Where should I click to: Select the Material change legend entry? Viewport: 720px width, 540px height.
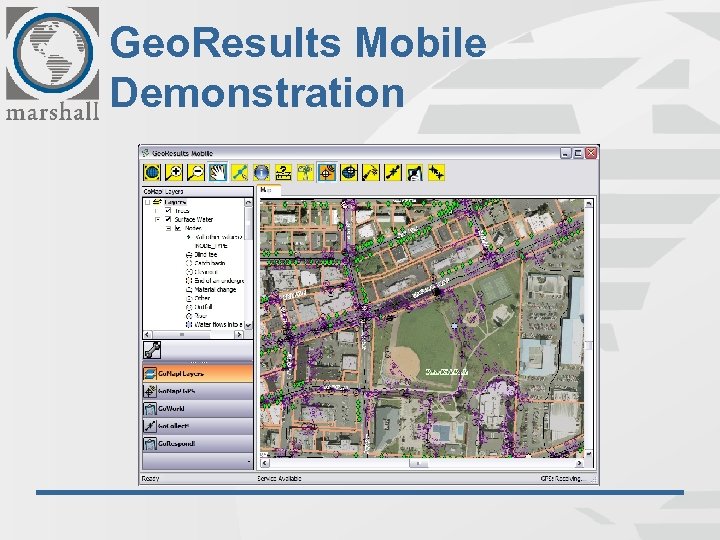211,290
